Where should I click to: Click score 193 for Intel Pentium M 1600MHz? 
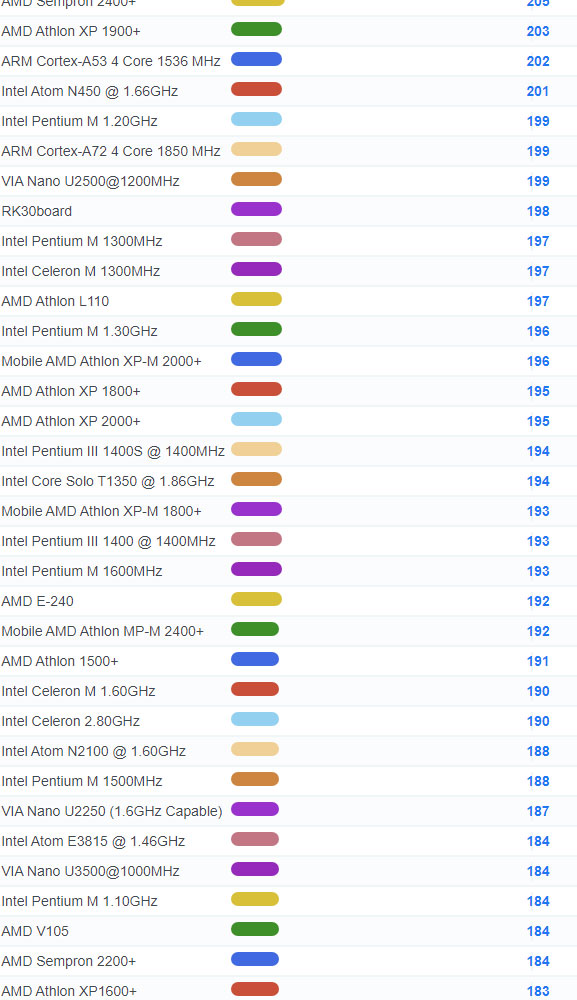point(538,571)
